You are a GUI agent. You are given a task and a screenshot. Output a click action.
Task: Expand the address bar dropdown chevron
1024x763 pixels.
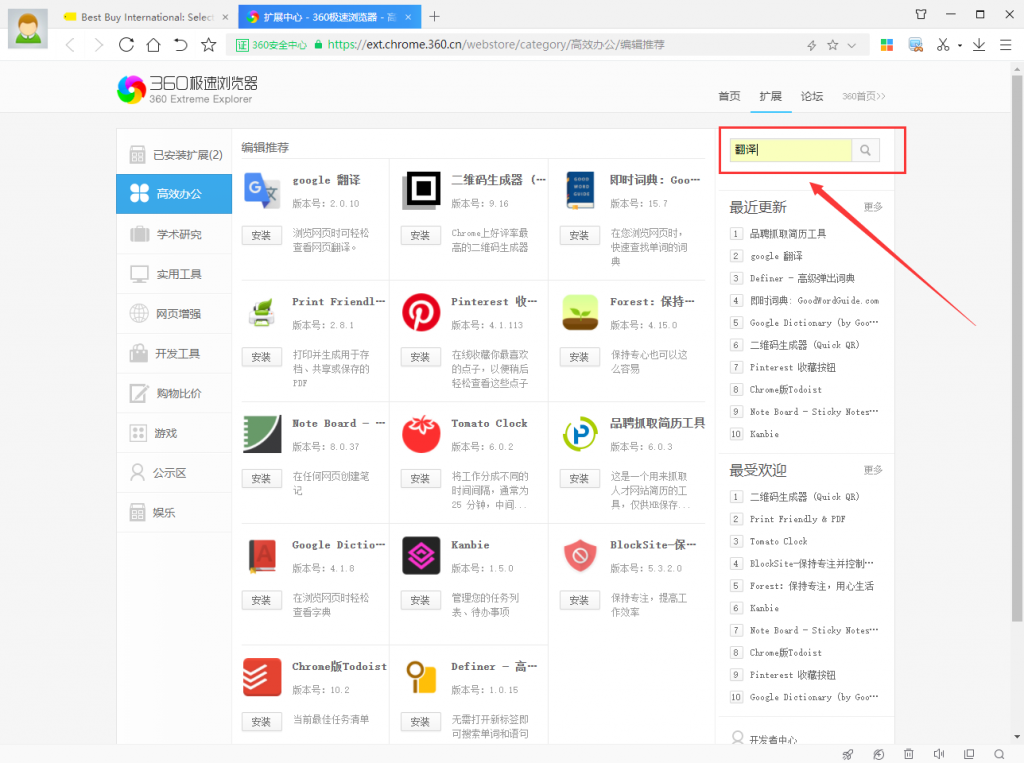click(x=852, y=45)
